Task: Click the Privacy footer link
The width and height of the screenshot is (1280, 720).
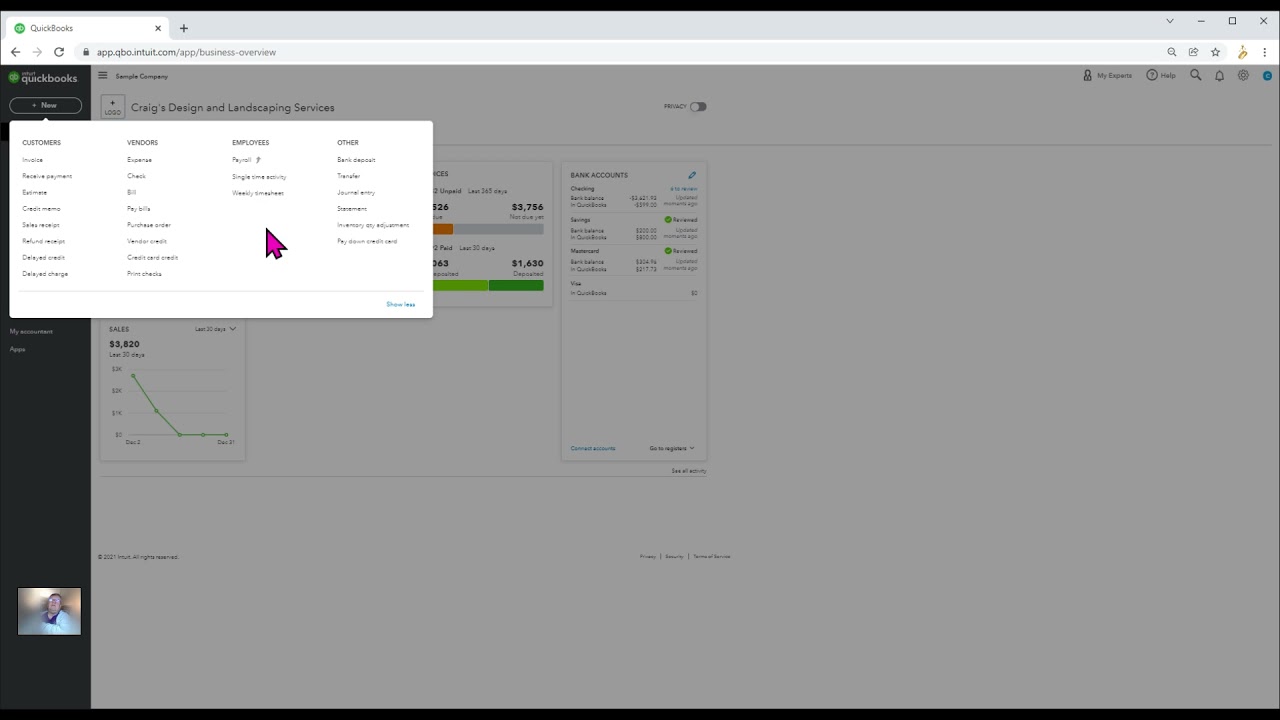Action: (x=648, y=556)
